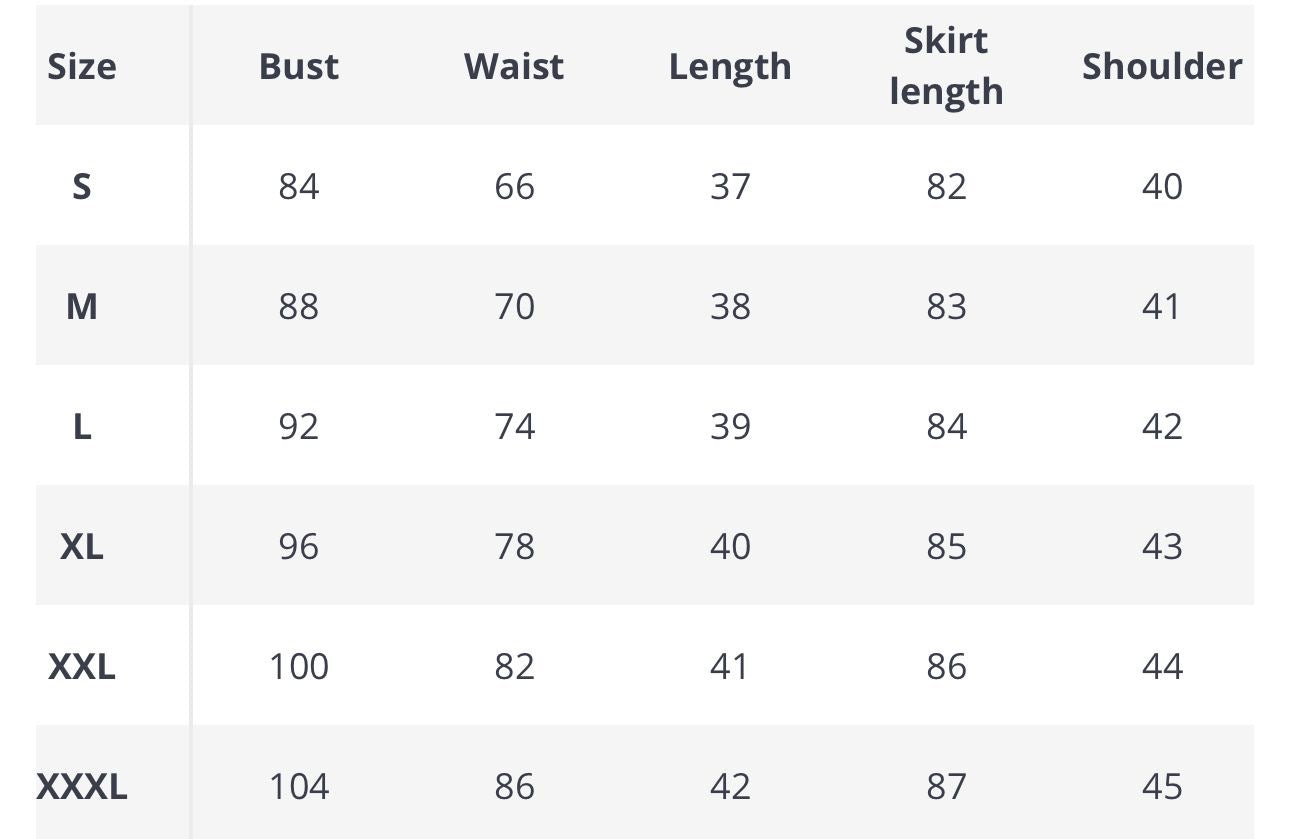Click the XXXL size row label
Screen dimensions: 1290x839
click(x=82, y=787)
